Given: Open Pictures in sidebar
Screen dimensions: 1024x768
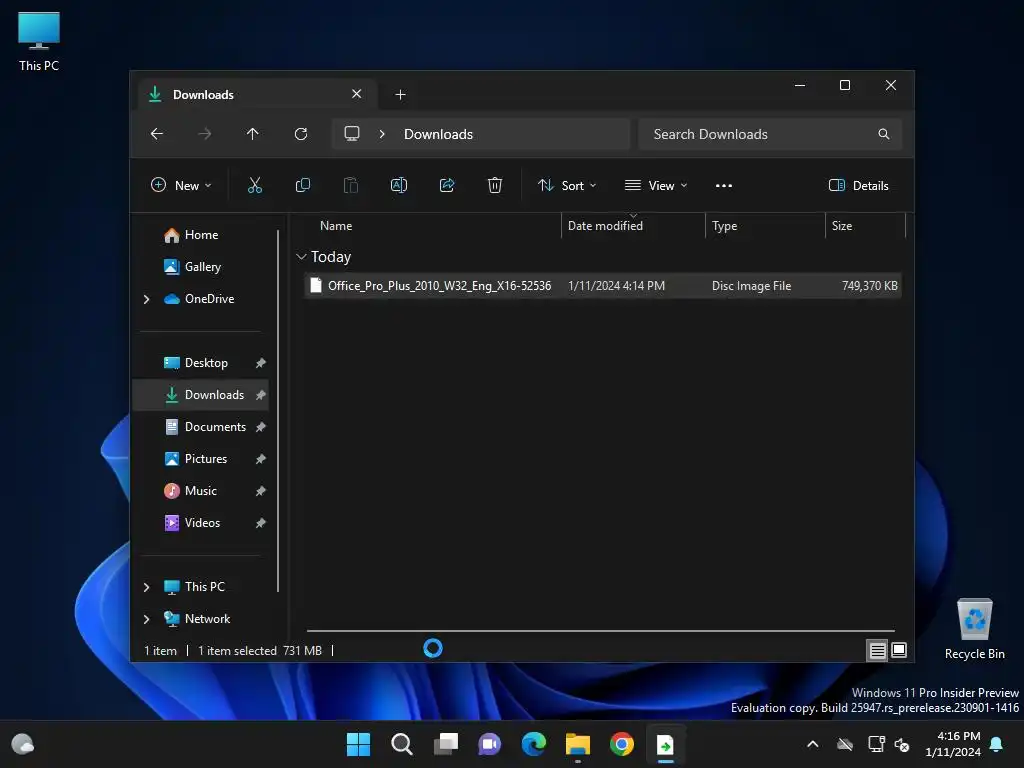Looking at the screenshot, I should 201,459.
